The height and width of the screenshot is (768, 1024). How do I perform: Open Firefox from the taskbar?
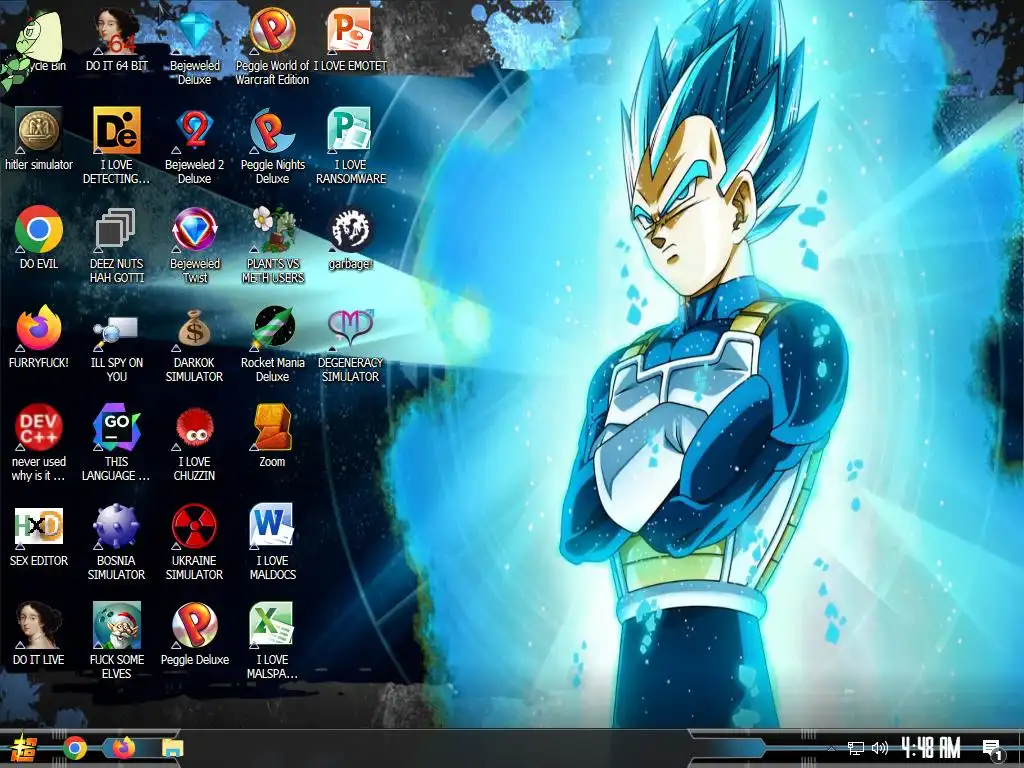(123, 748)
